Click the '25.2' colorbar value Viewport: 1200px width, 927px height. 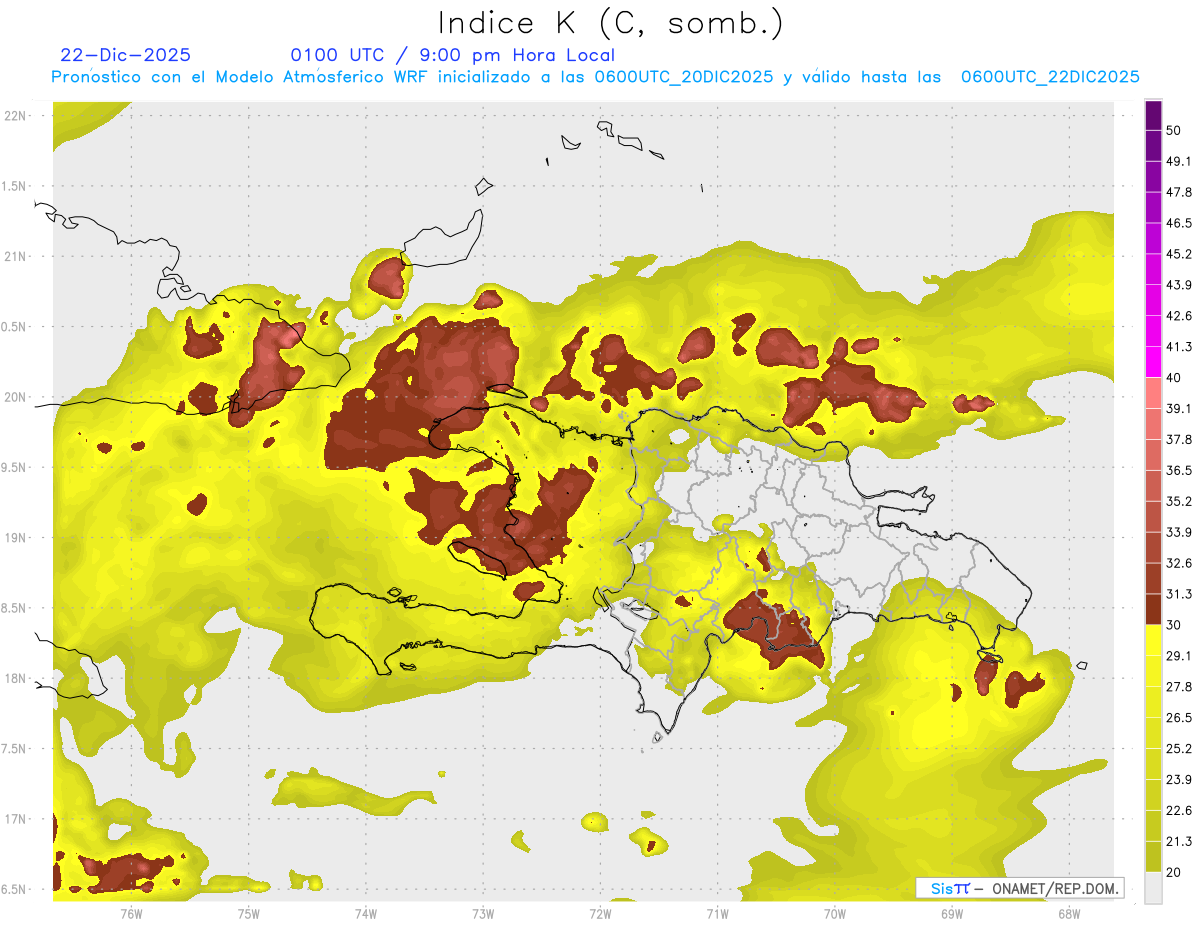1179,749
